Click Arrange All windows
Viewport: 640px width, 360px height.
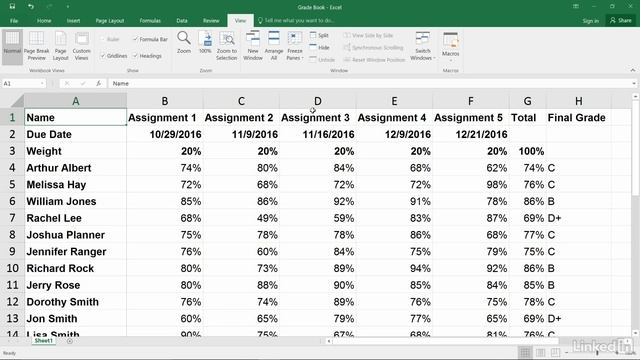pos(274,46)
